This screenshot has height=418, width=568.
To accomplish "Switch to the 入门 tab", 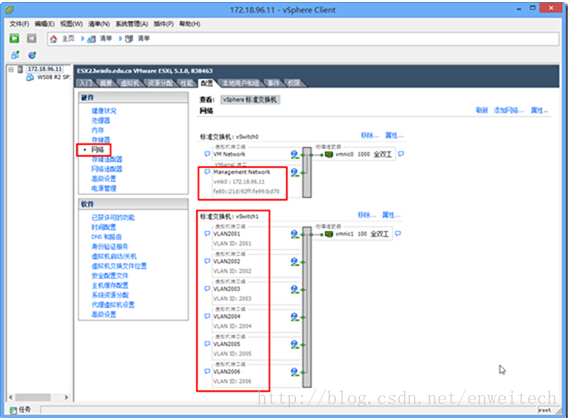I will point(85,83).
